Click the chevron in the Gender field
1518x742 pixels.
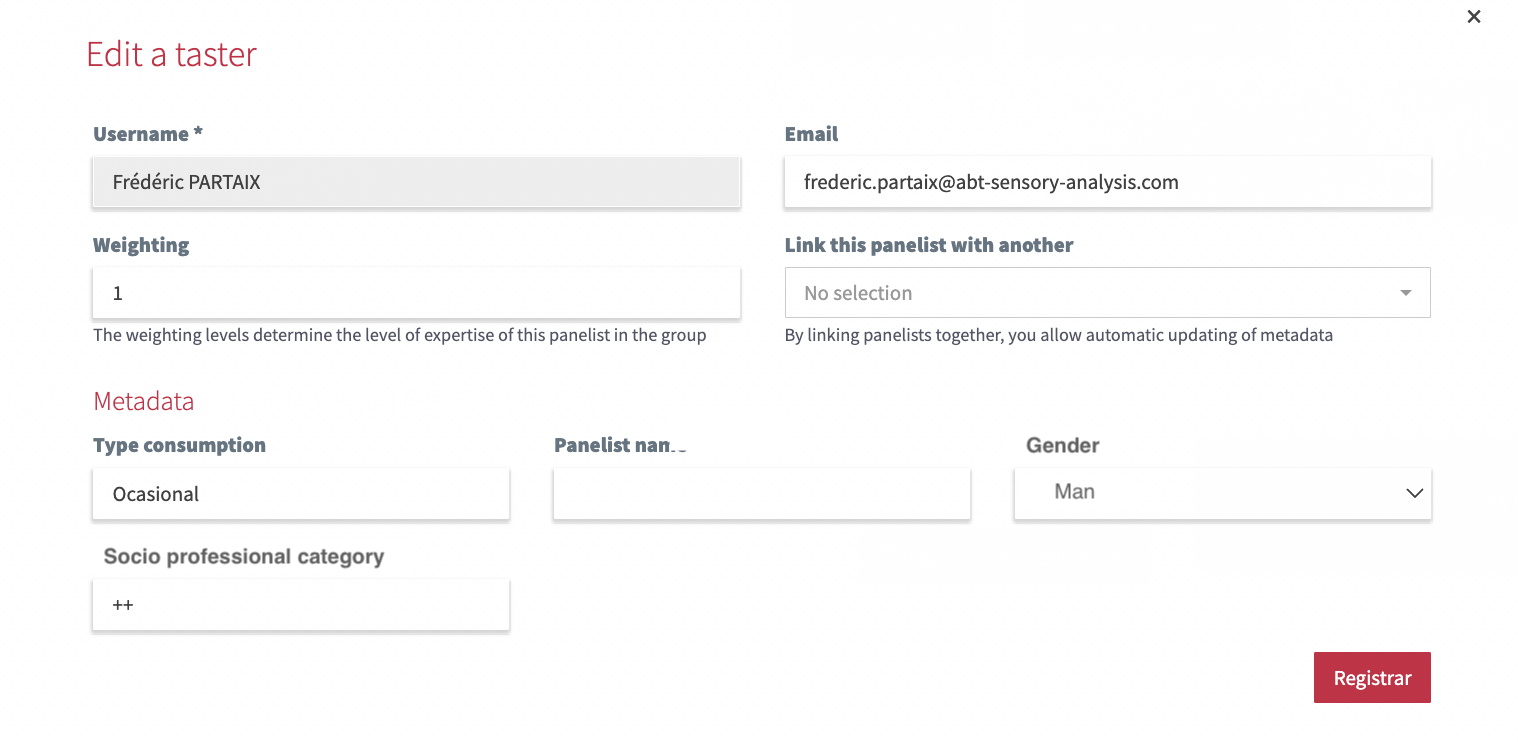pyautogui.click(x=1414, y=493)
